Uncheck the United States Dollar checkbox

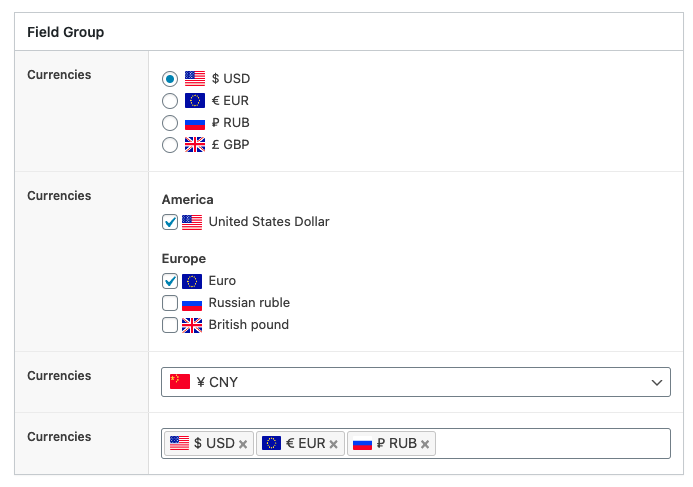pyautogui.click(x=170, y=222)
